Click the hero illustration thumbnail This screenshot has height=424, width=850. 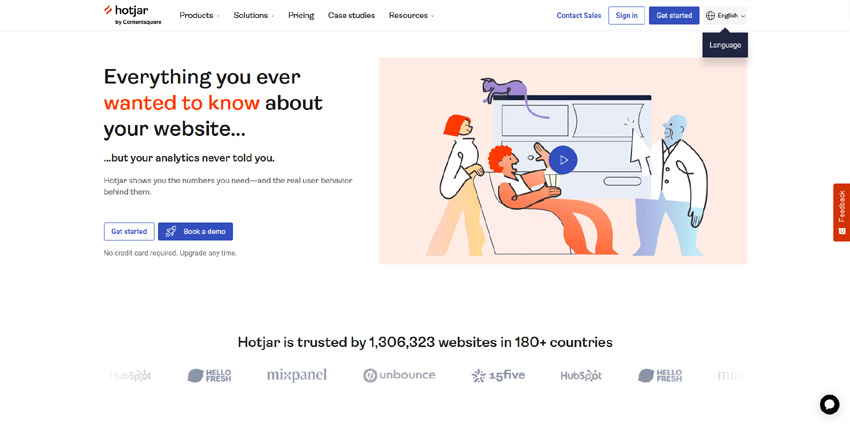coord(563,161)
